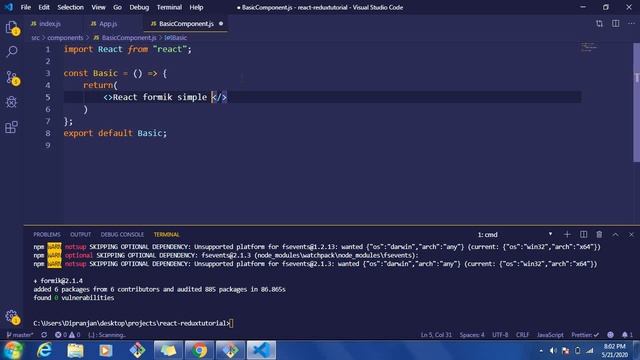Switch to the DEBUG CONSOLE panel tab
This screenshot has height=360, width=640.
[x=122, y=235]
